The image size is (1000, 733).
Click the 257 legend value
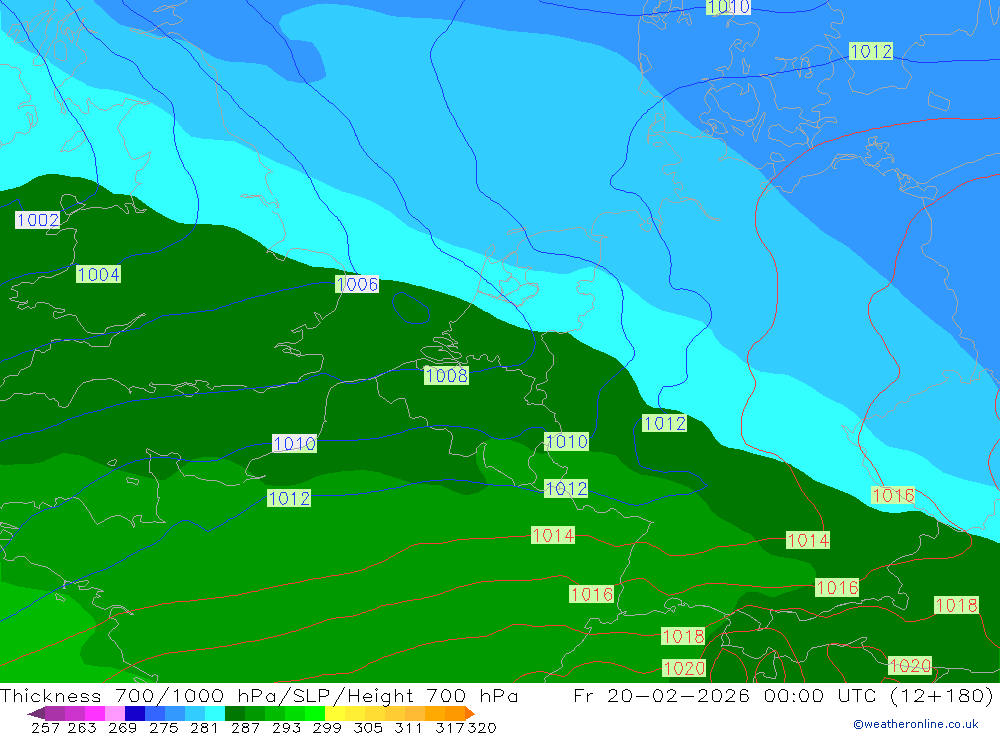click(45, 727)
